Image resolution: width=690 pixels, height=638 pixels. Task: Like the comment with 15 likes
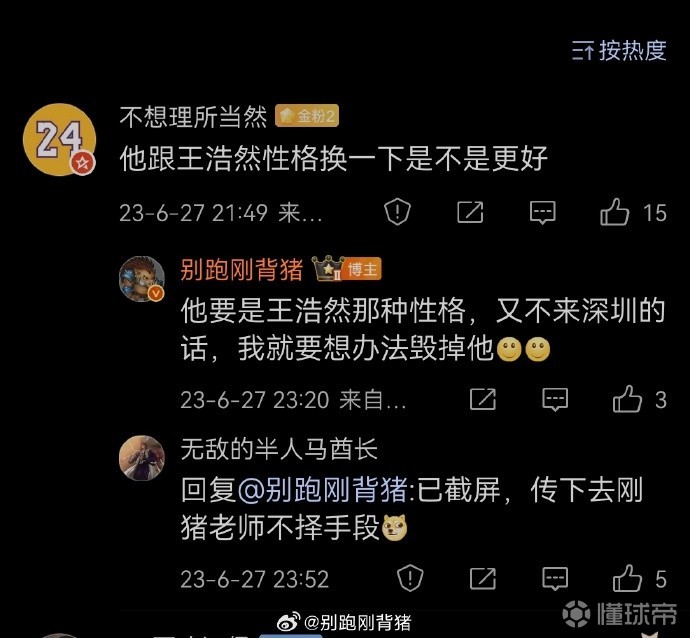[614, 212]
